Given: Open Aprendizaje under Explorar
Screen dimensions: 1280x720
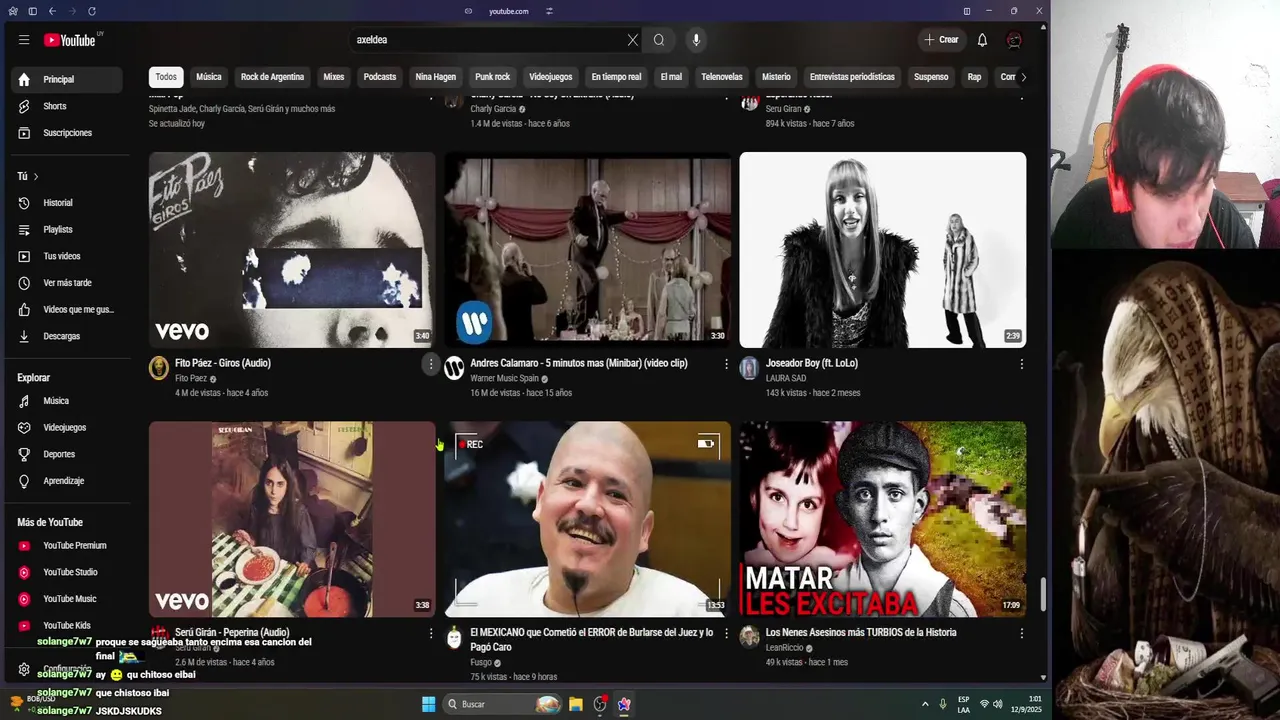Looking at the screenshot, I should tap(66, 481).
